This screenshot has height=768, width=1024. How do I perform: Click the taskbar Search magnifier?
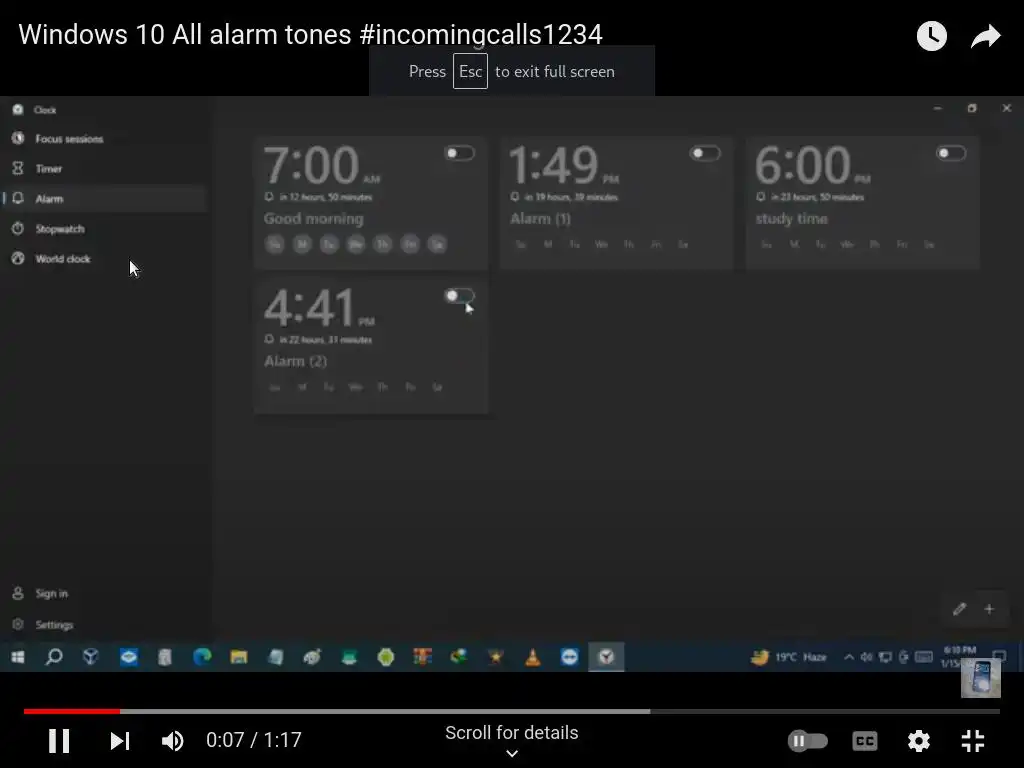point(54,657)
